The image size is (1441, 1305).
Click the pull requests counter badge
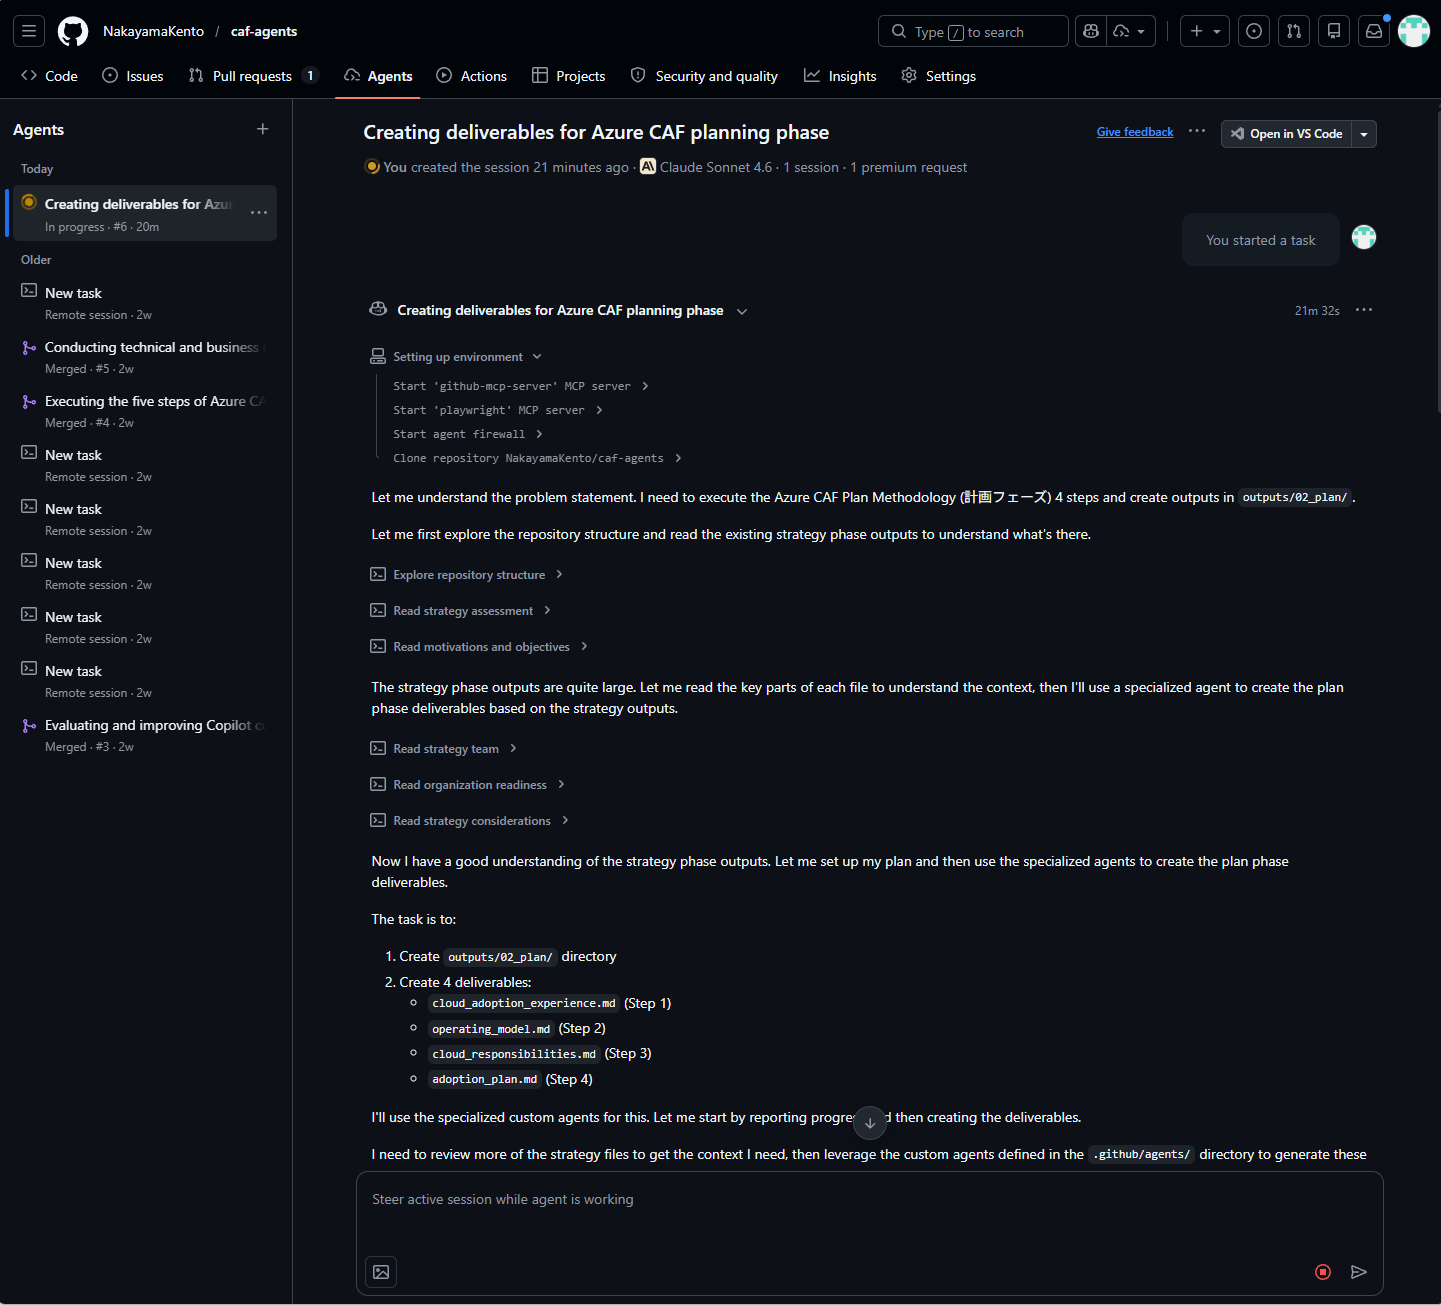tap(310, 75)
